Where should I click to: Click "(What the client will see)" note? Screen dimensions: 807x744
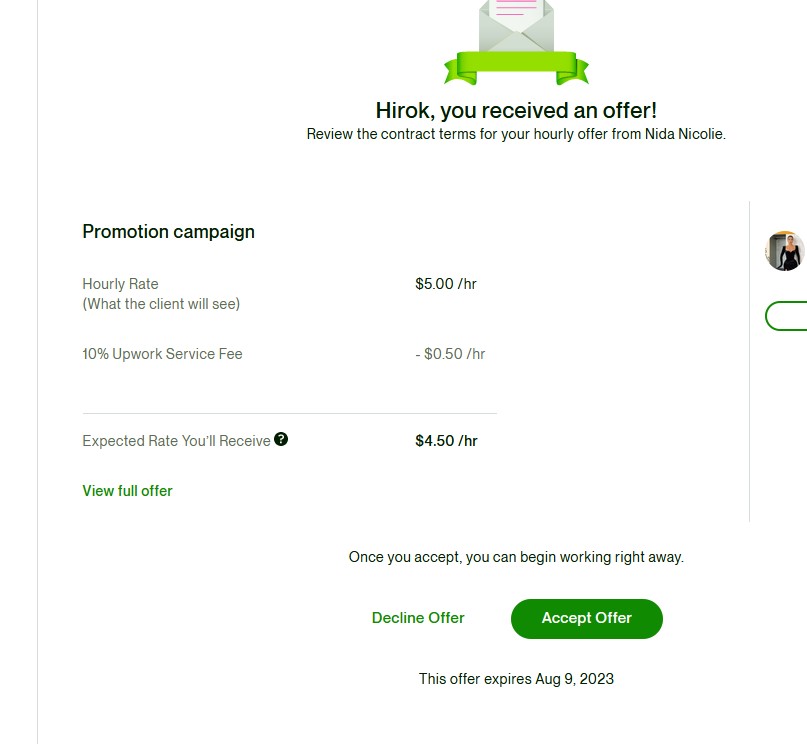[x=161, y=304]
